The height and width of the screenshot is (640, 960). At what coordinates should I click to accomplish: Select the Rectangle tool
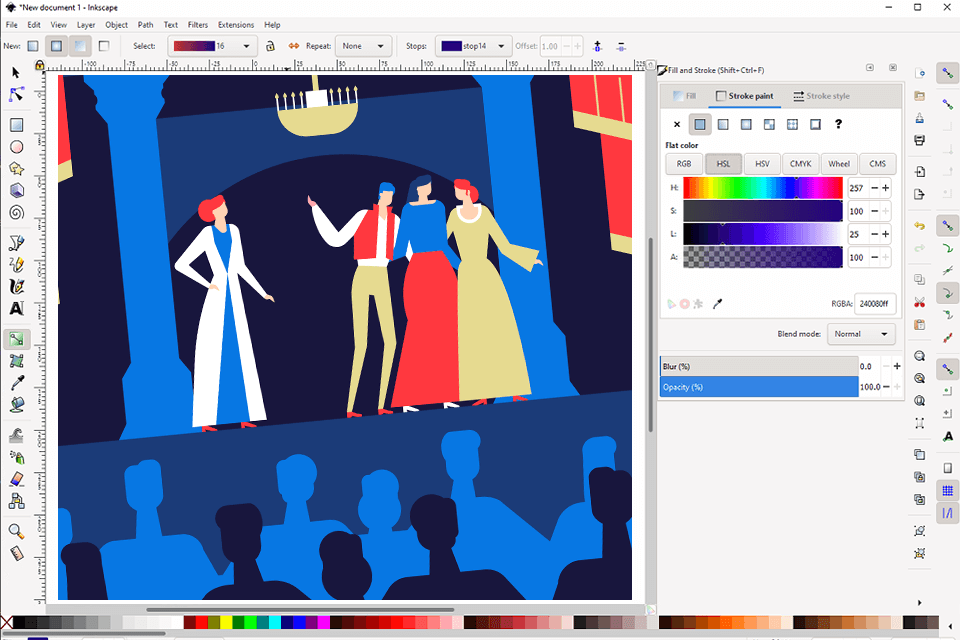point(14,124)
